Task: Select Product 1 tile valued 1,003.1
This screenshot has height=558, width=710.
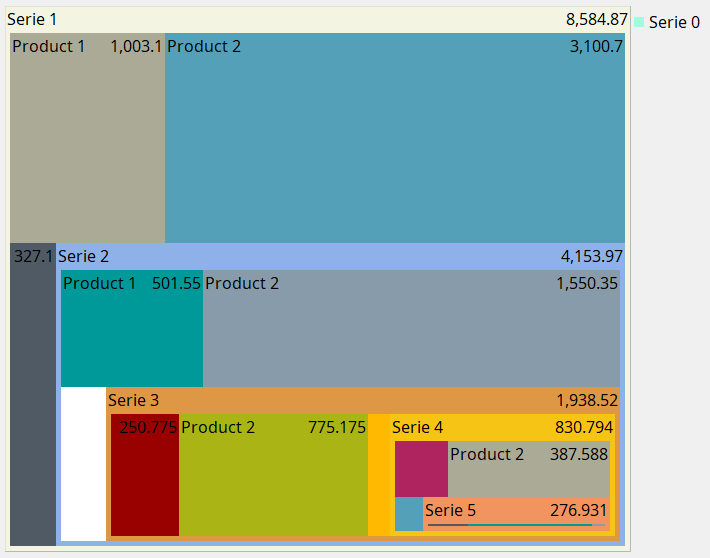Action: coord(87,140)
